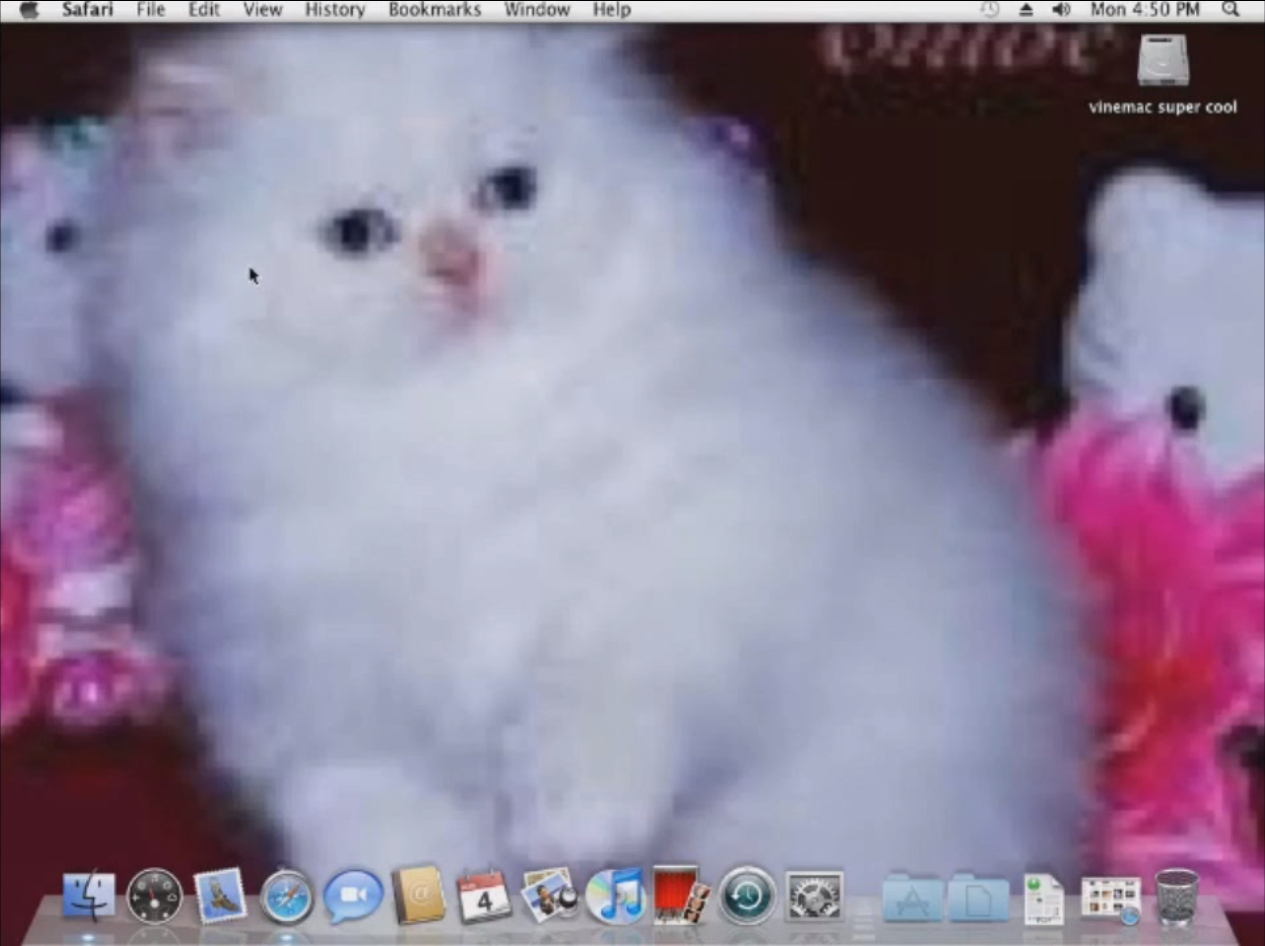Launch Photo Booth from the Dock
The image size is (1265, 946).
click(x=681, y=895)
